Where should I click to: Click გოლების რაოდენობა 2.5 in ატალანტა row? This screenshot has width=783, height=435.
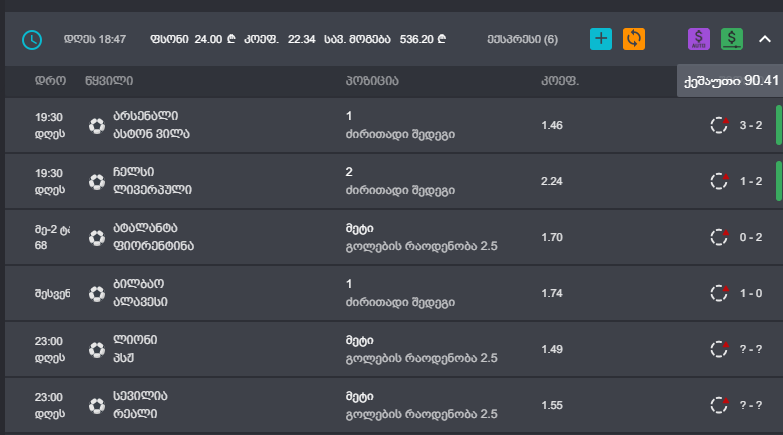coord(421,246)
